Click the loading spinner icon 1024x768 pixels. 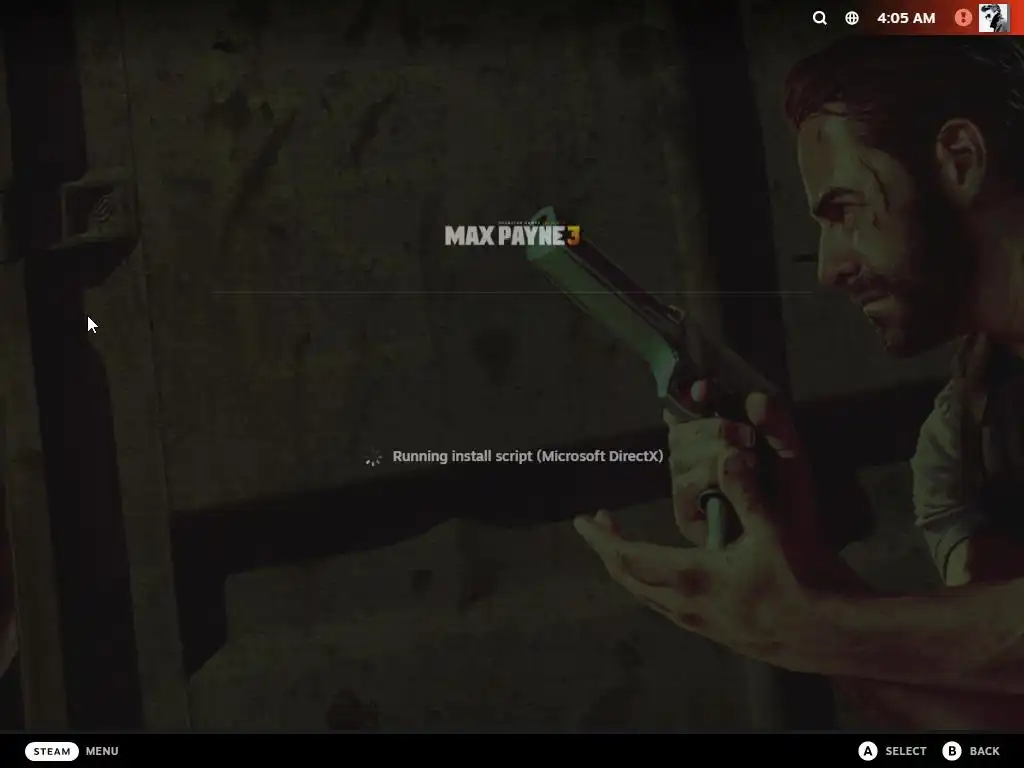[x=374, y=457]
